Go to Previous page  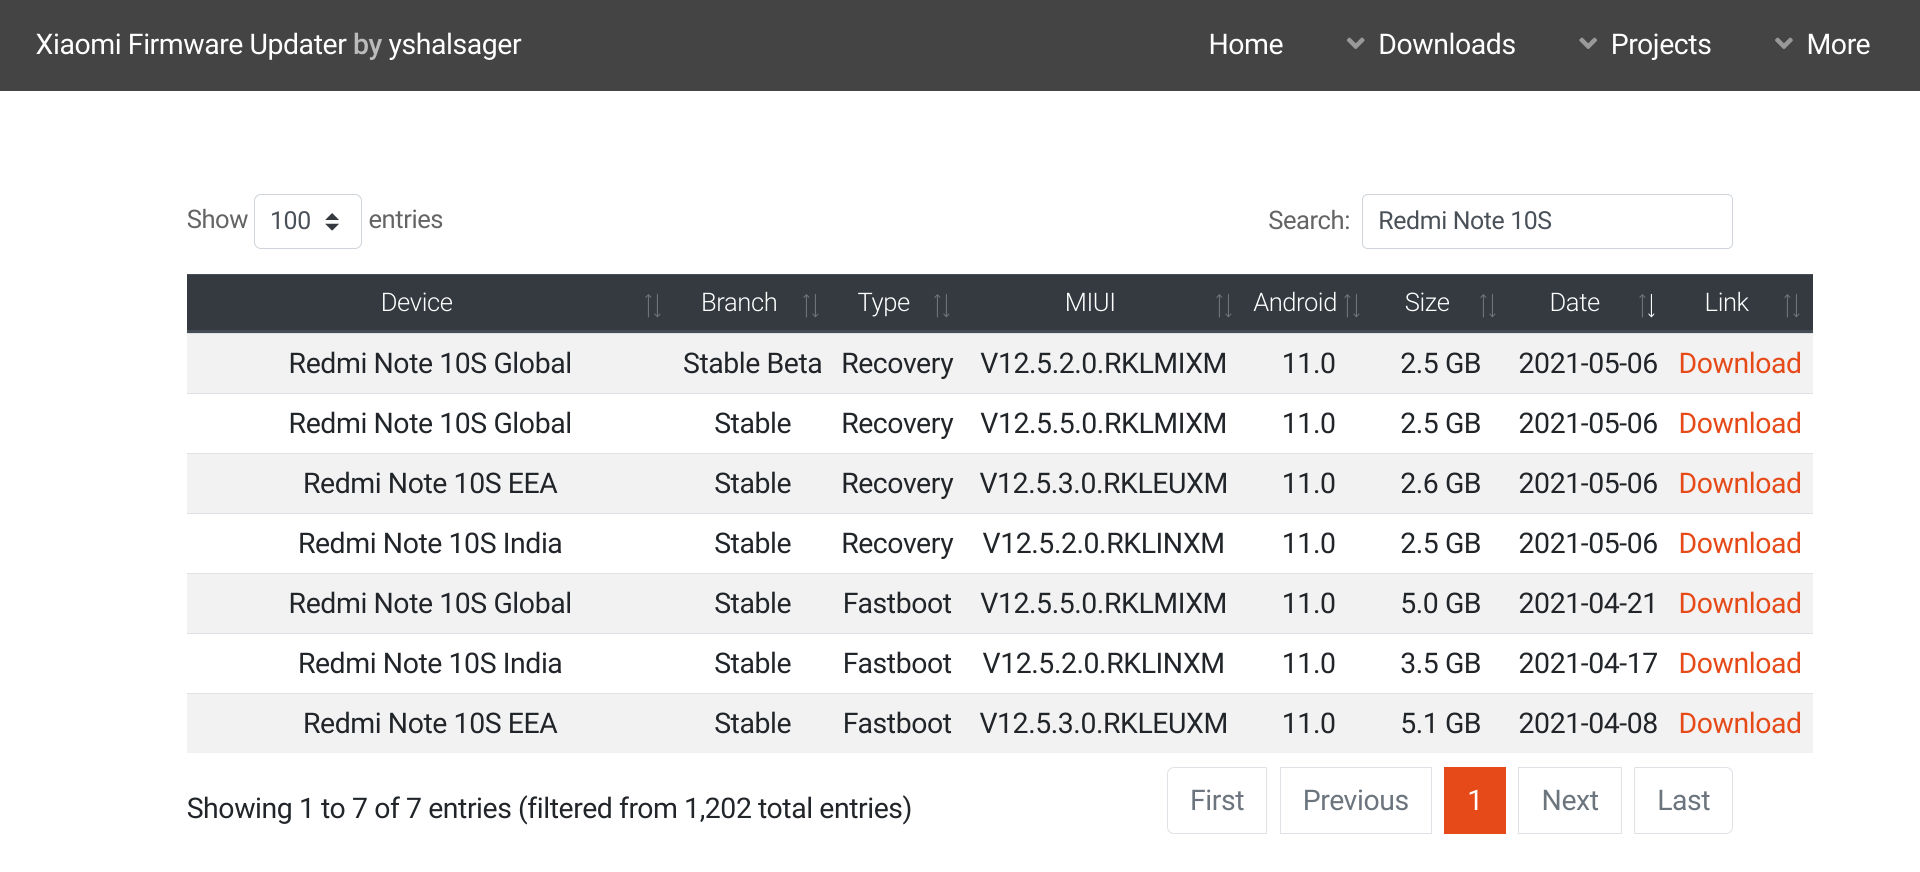1355,801
